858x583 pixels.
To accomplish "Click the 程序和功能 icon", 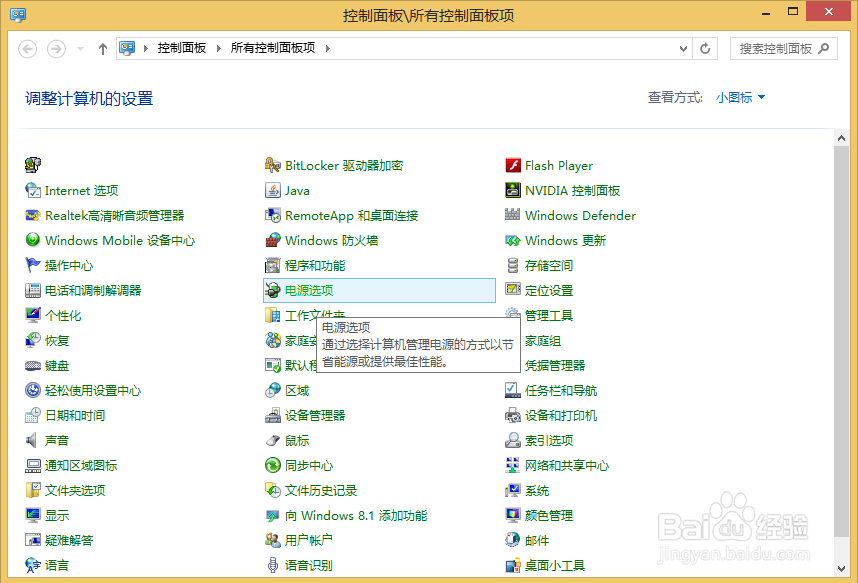I will coord(273,265).
